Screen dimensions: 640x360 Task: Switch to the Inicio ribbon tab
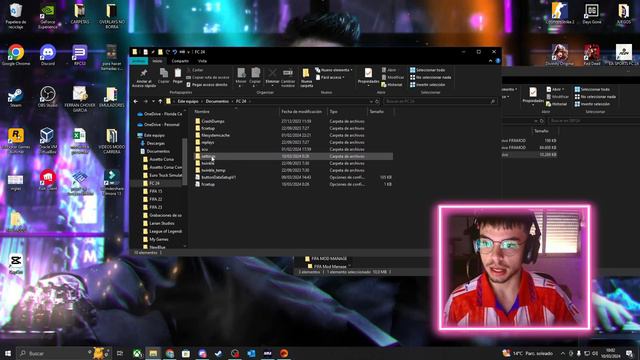coord(157,61)
